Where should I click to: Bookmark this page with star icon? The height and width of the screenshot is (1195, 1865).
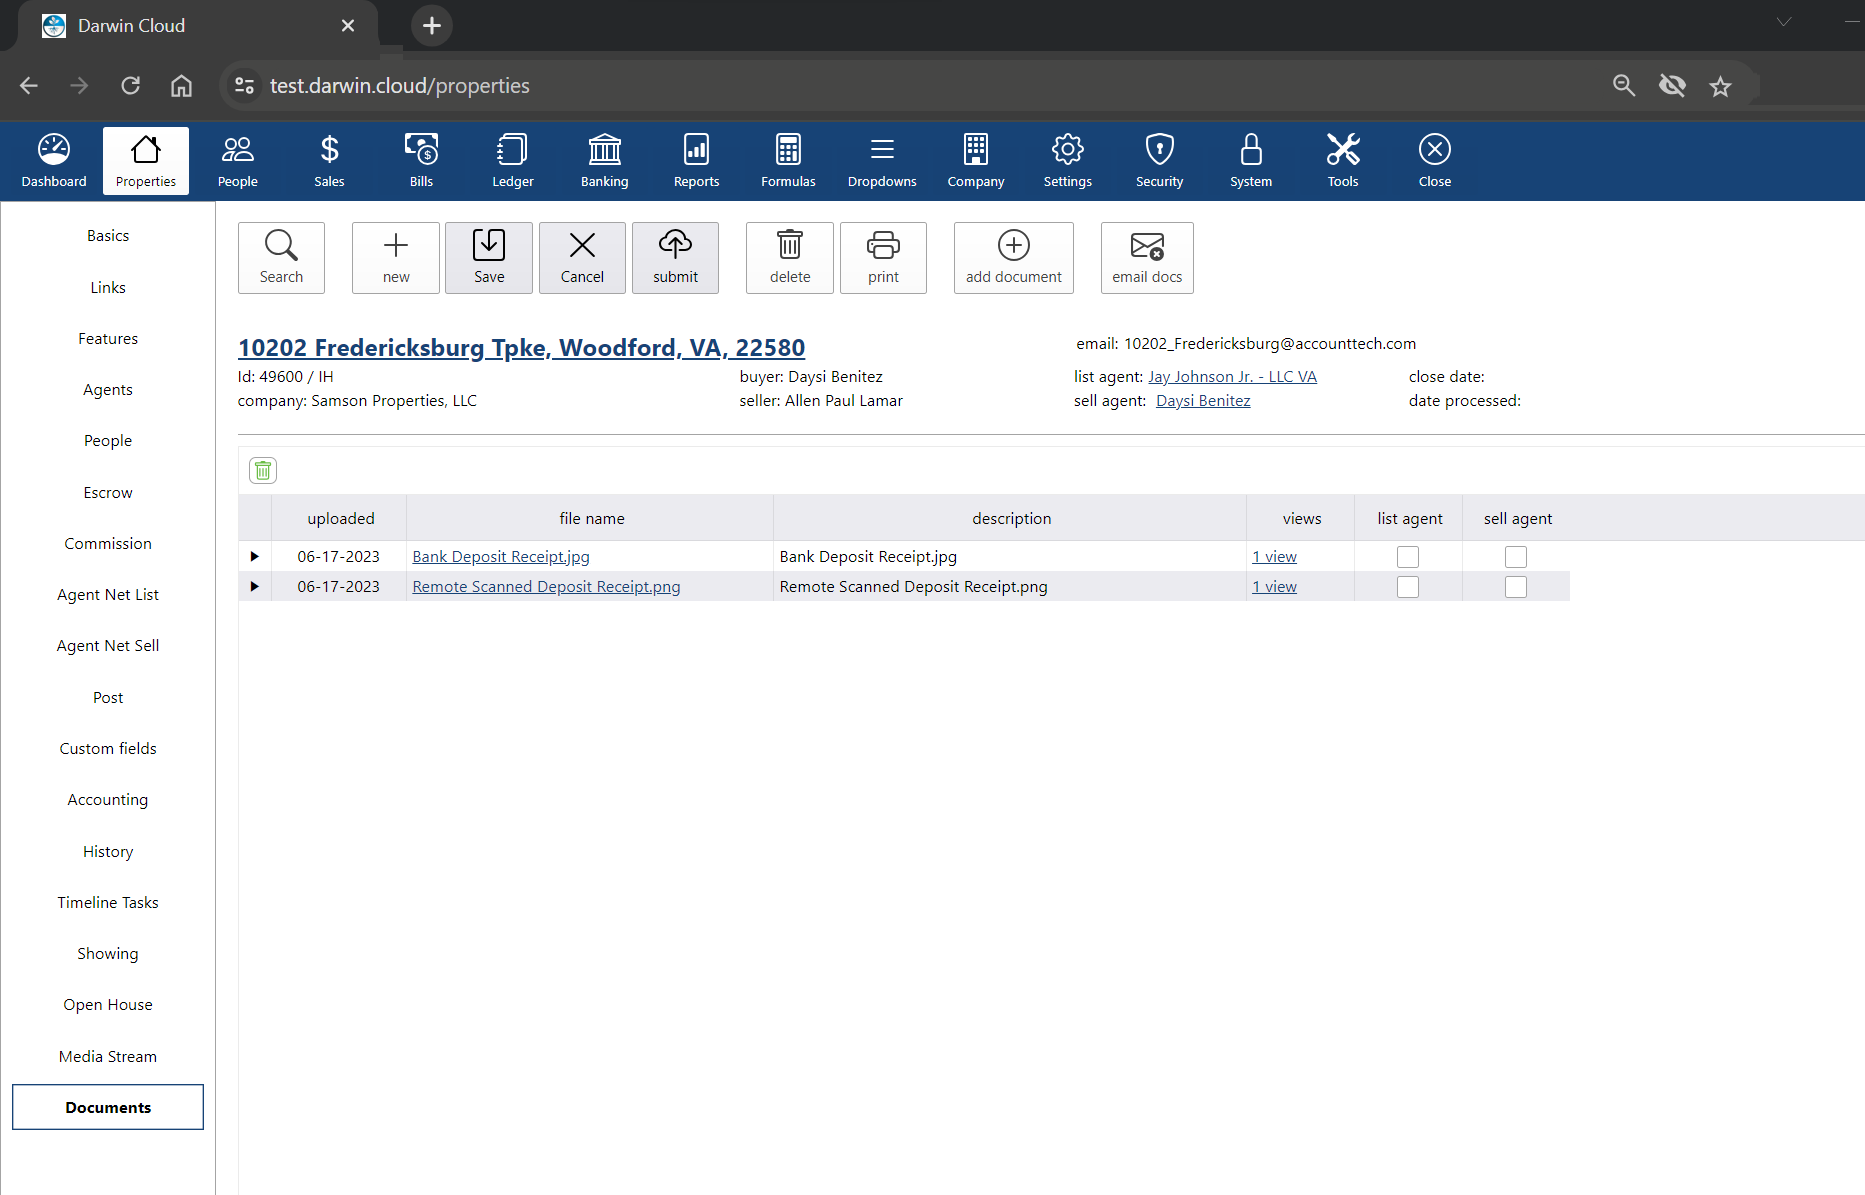point(1720,86)
